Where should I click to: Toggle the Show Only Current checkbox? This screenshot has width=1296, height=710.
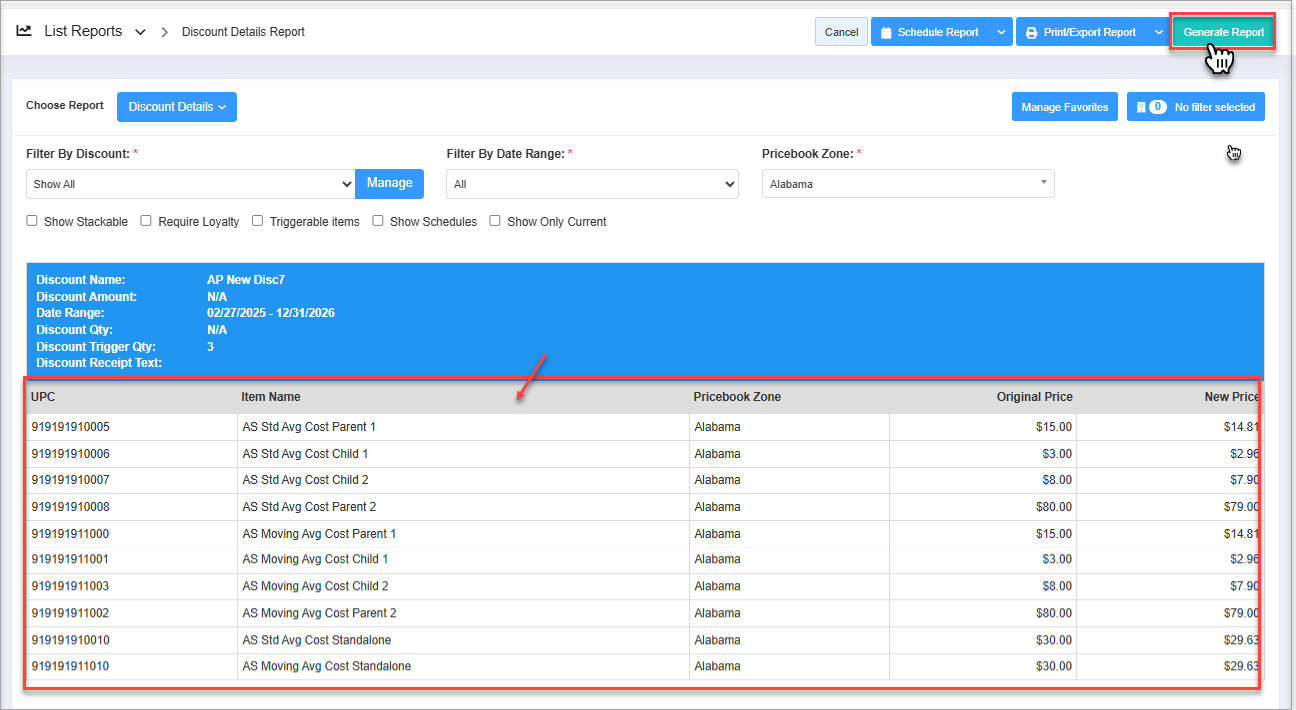495,221
